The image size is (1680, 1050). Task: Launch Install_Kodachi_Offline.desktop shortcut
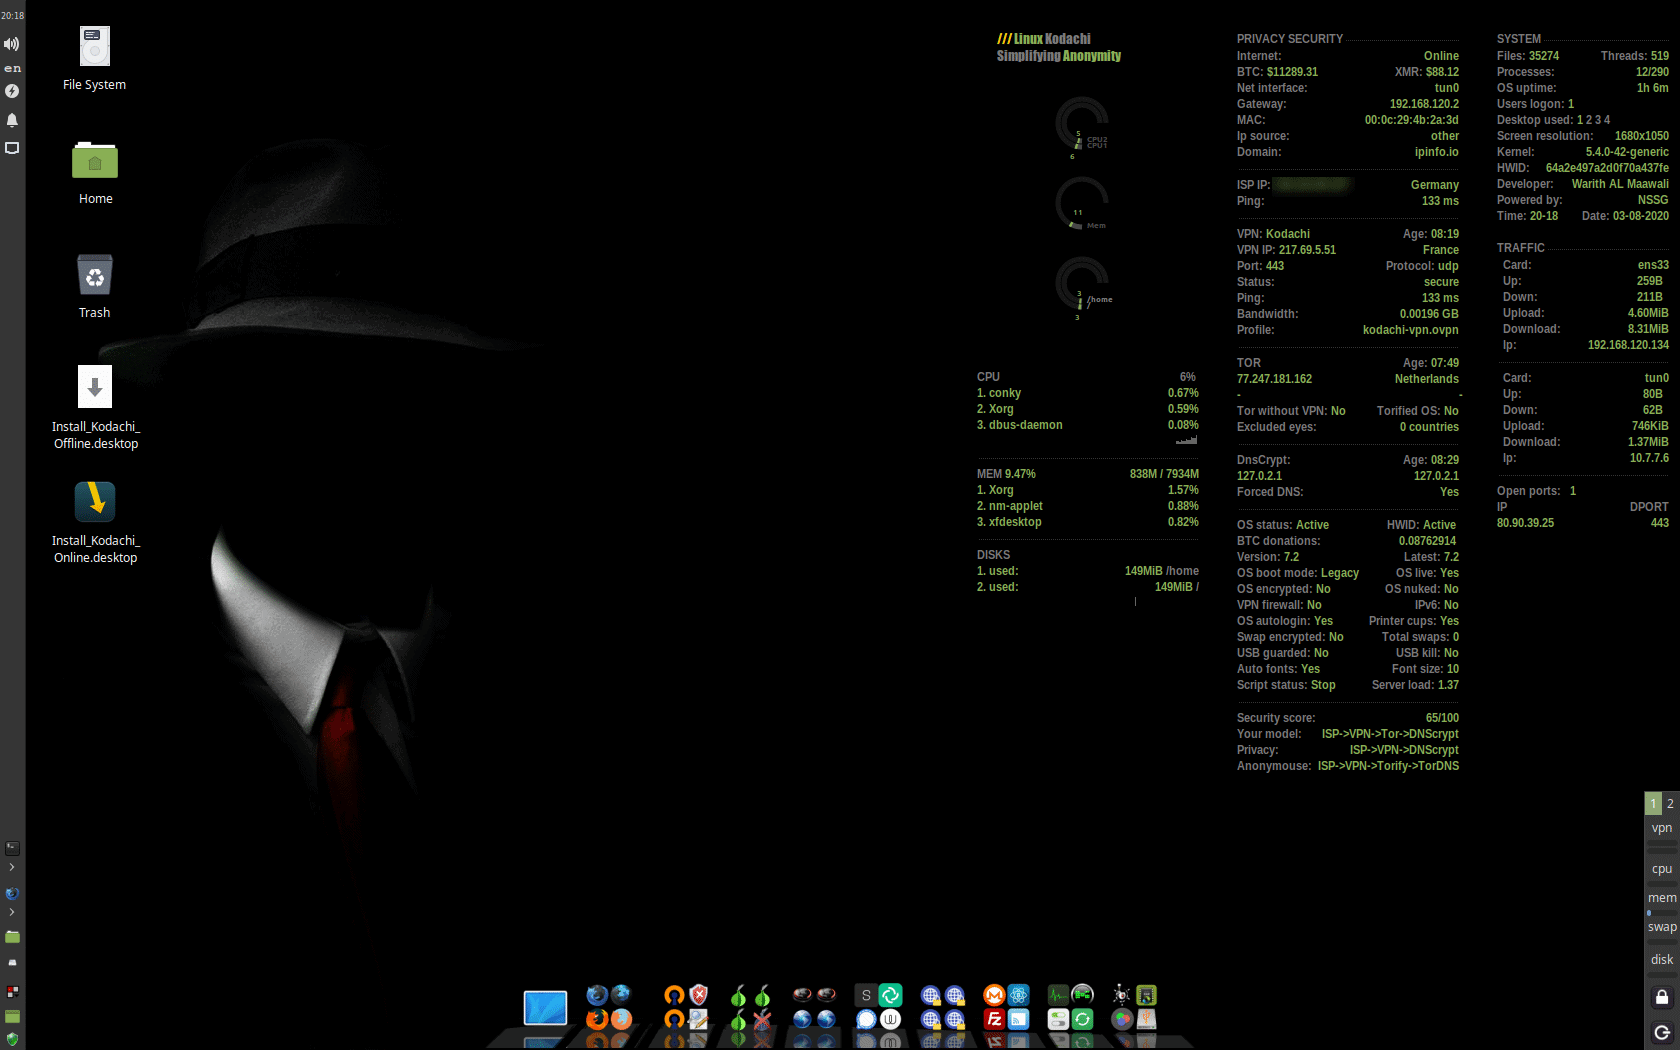pyautogui.click(x=95, y=387)
